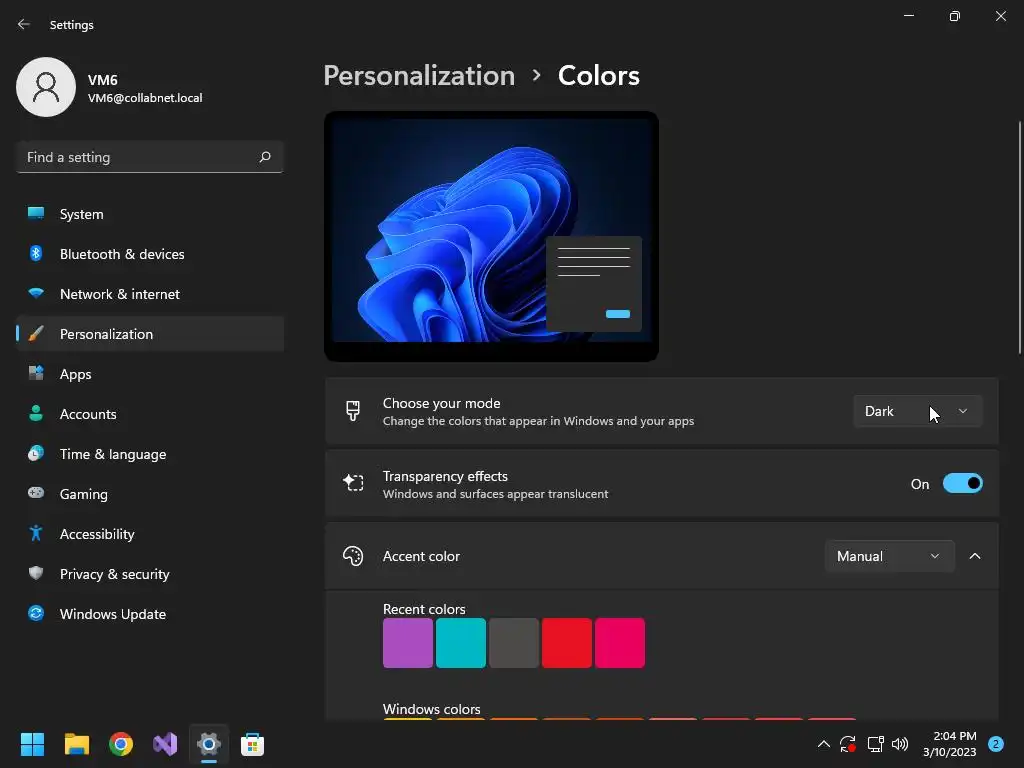The height and width of the screenshot is (768, 1024).
Task: Pick the purple recent color swatch
Action: point(408,643)
